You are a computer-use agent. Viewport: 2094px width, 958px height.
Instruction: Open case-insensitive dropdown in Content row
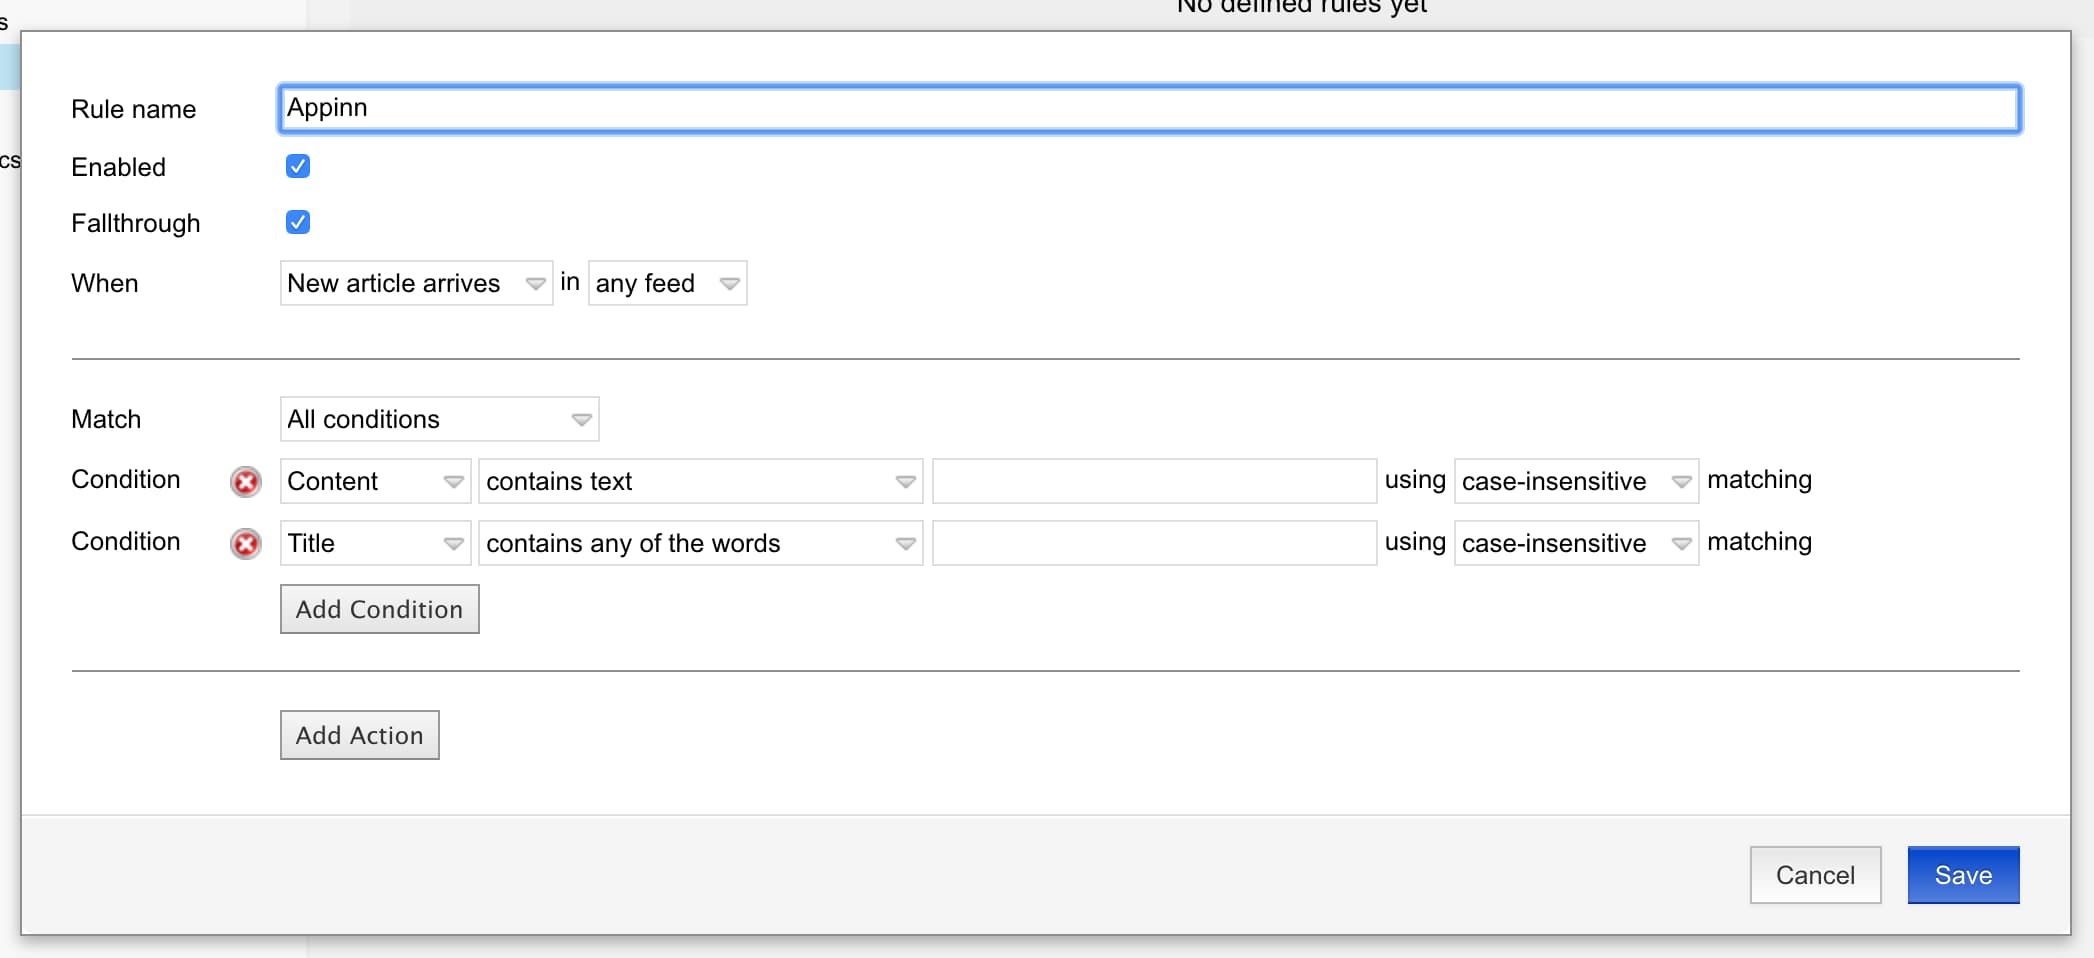[x=1577, y=481]
